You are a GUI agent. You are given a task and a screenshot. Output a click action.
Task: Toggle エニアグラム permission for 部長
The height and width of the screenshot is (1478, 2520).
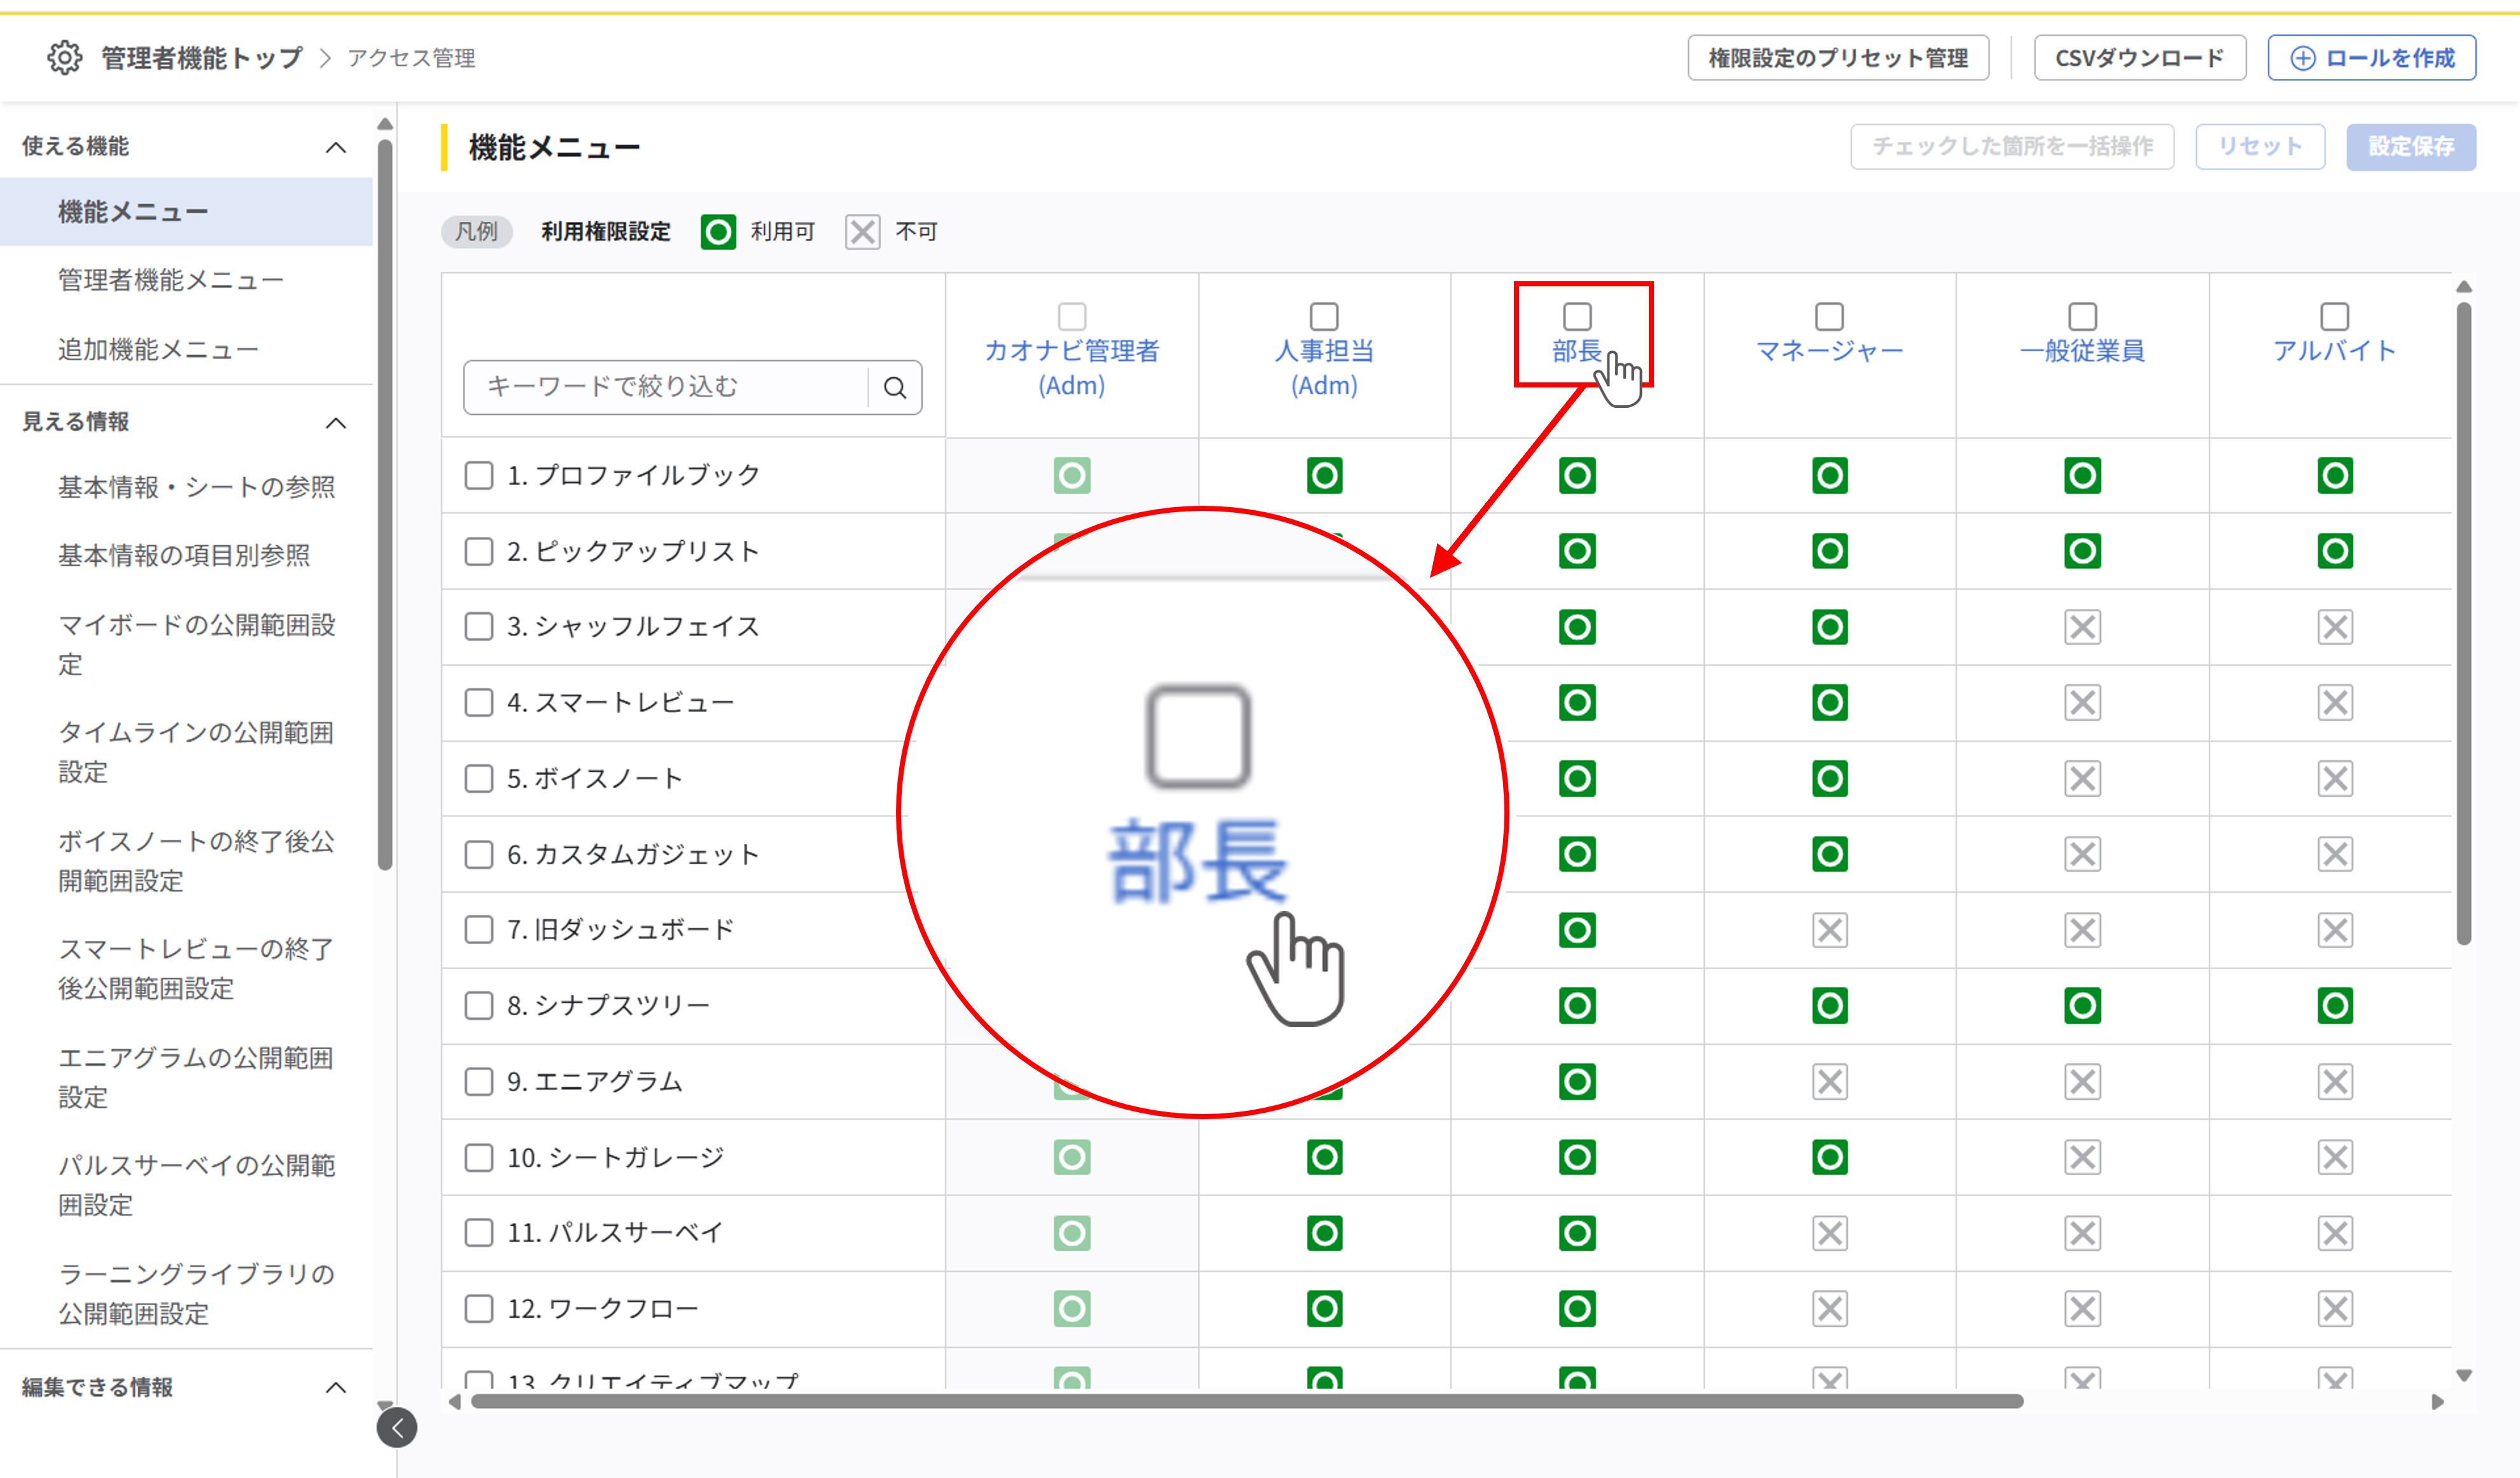(1577, 1081)
